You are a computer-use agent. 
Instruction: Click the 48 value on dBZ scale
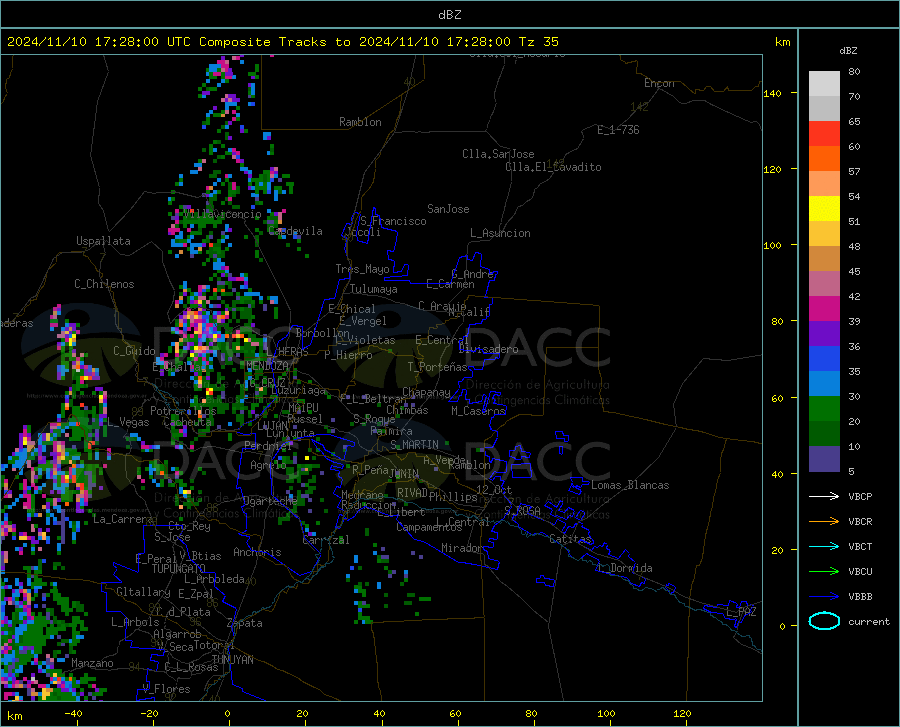tap(854, 247)
